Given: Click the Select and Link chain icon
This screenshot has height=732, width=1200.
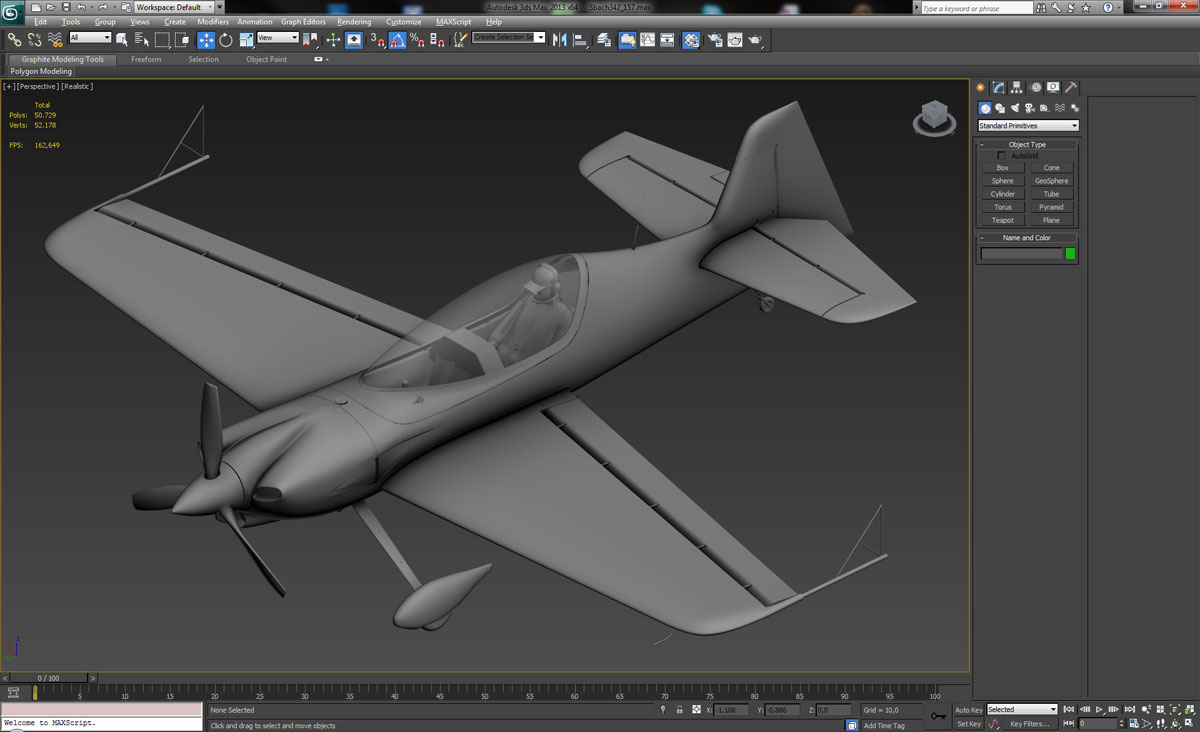Looking at the screenshot, I should tap(14, 40).
